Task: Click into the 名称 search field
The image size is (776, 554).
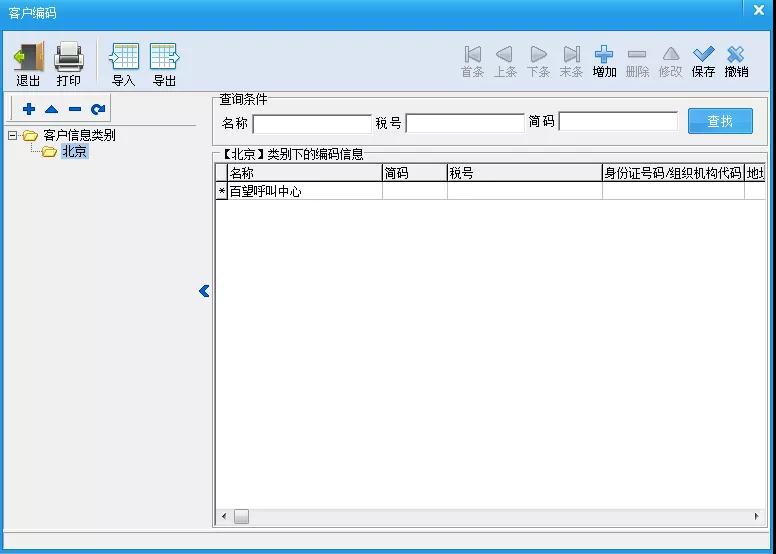Action: tap(312, 124)
